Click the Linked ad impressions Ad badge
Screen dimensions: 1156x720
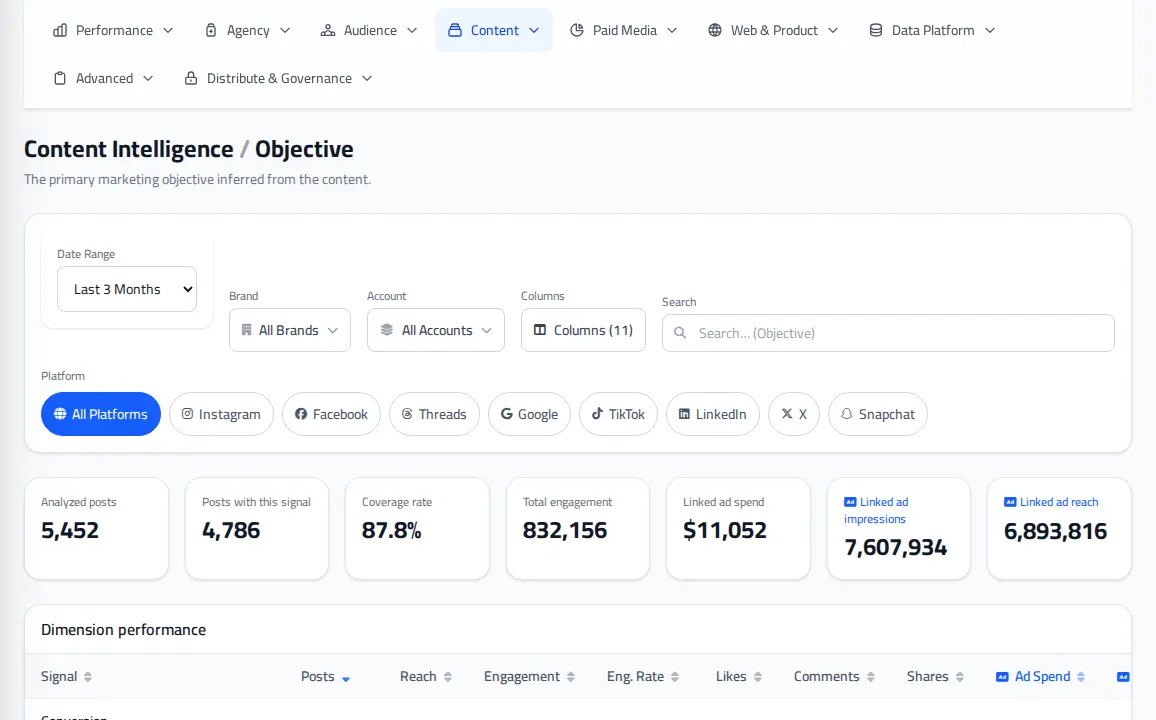coord(850,502)
